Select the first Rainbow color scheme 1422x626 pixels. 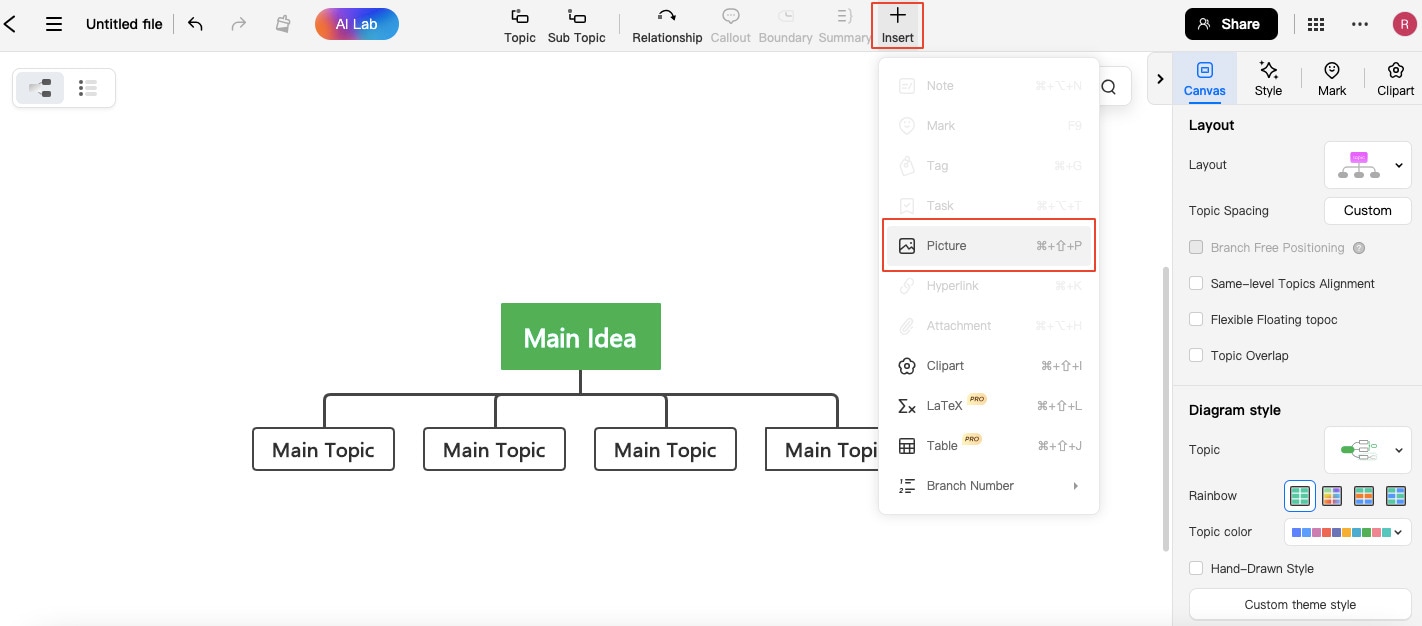click(1300, 495)
